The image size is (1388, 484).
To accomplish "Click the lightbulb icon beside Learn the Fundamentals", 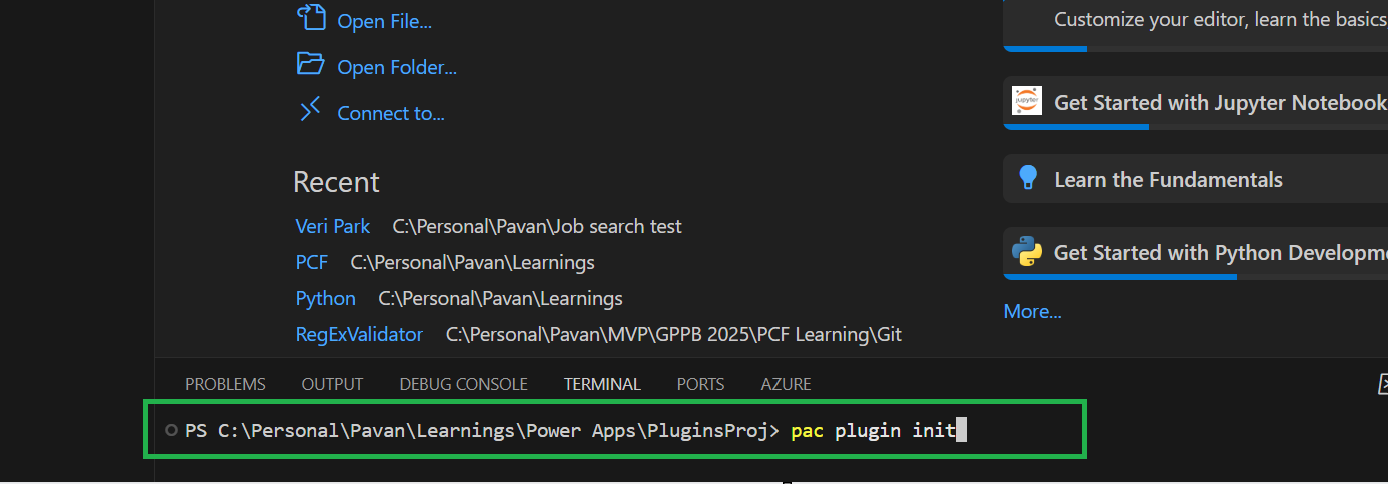I will pos(1027,178).
